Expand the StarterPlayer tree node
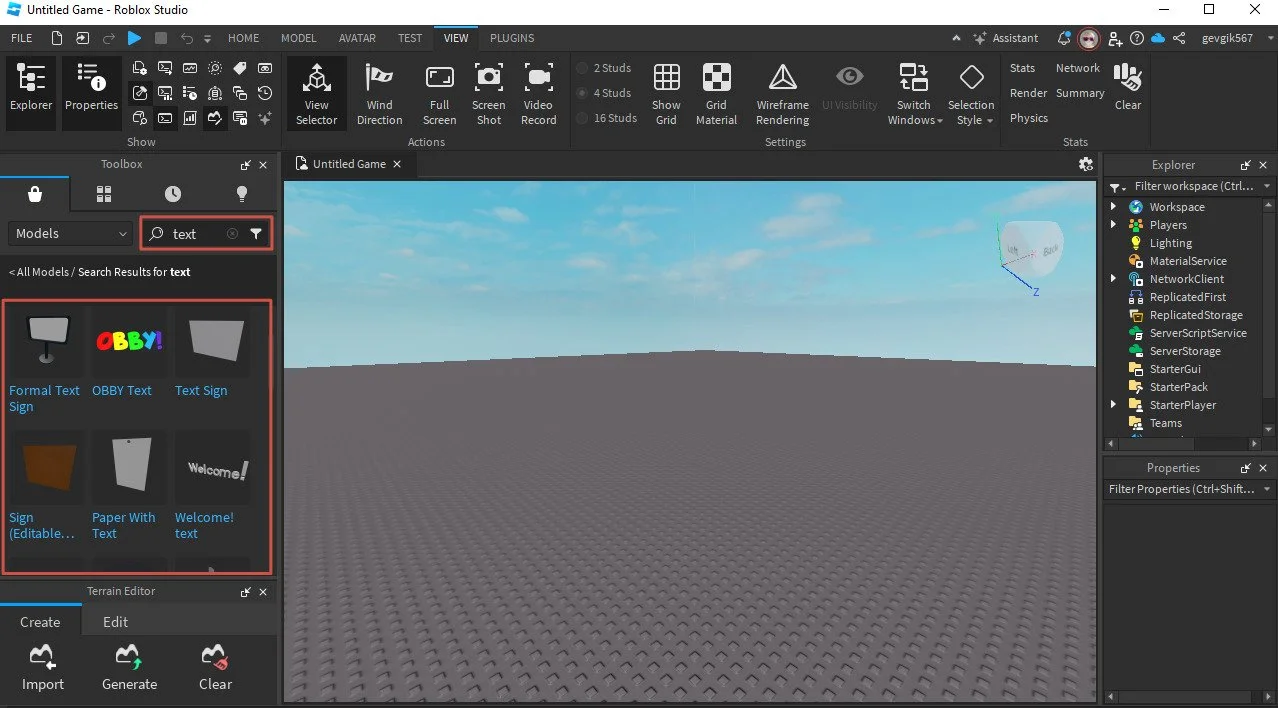 coord(1113,405)
